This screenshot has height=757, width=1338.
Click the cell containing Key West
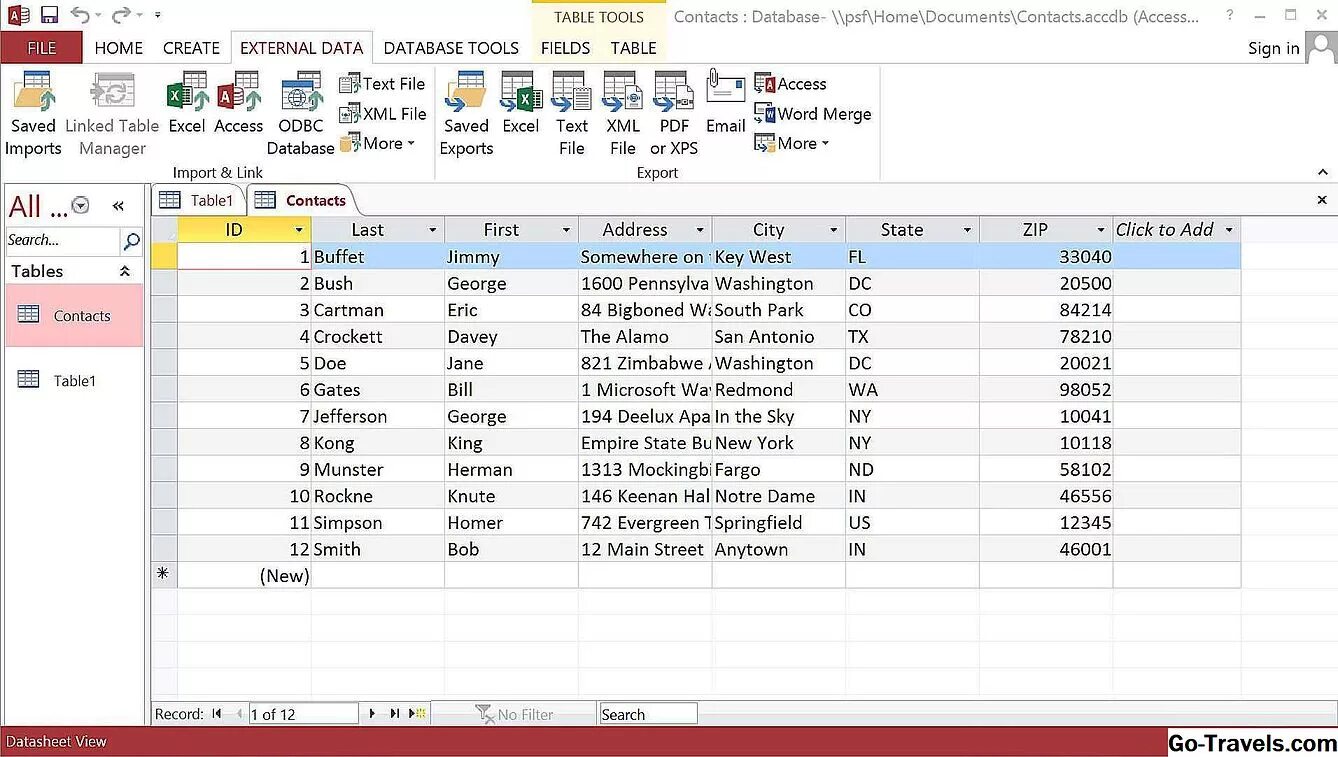click(779, 257)
